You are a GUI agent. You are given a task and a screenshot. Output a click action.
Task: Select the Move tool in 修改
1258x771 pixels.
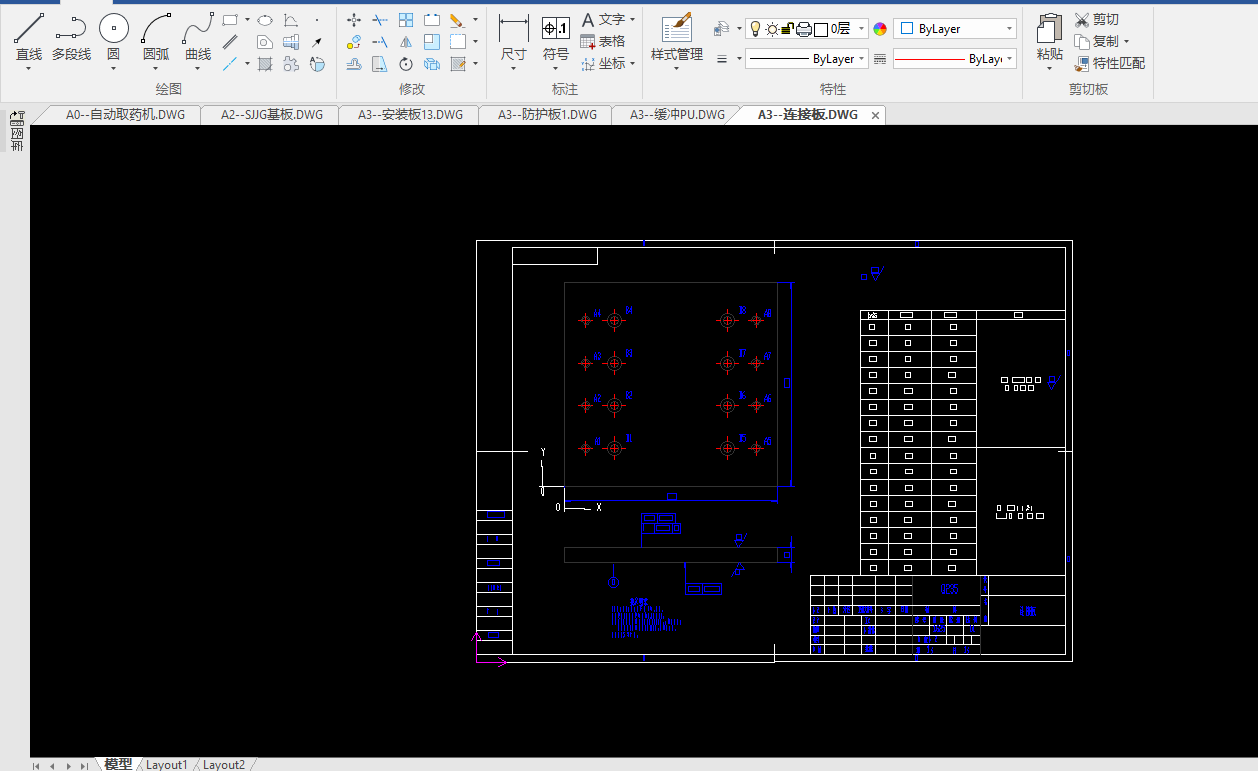click(x=354, y=19)
